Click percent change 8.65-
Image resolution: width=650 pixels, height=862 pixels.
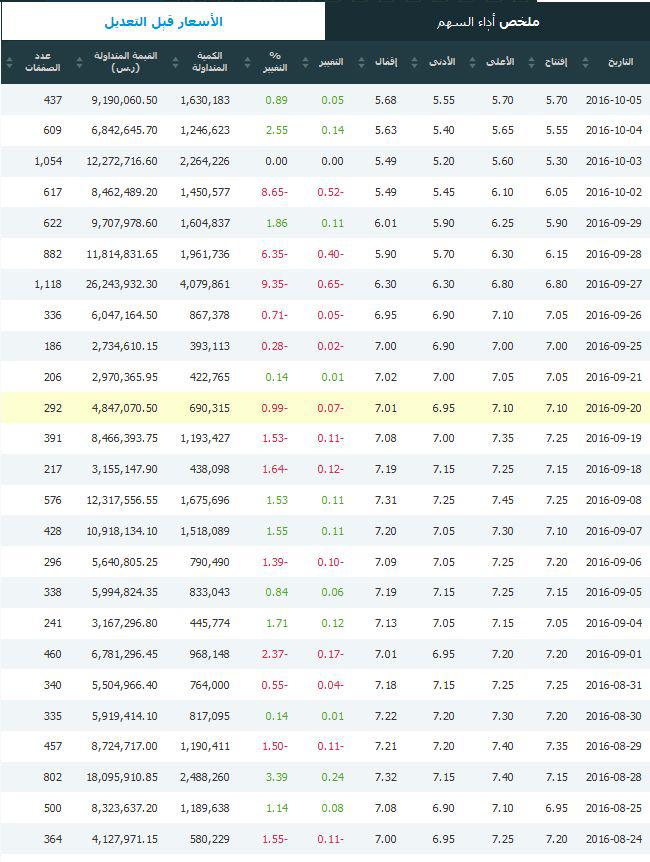point(274,192)
